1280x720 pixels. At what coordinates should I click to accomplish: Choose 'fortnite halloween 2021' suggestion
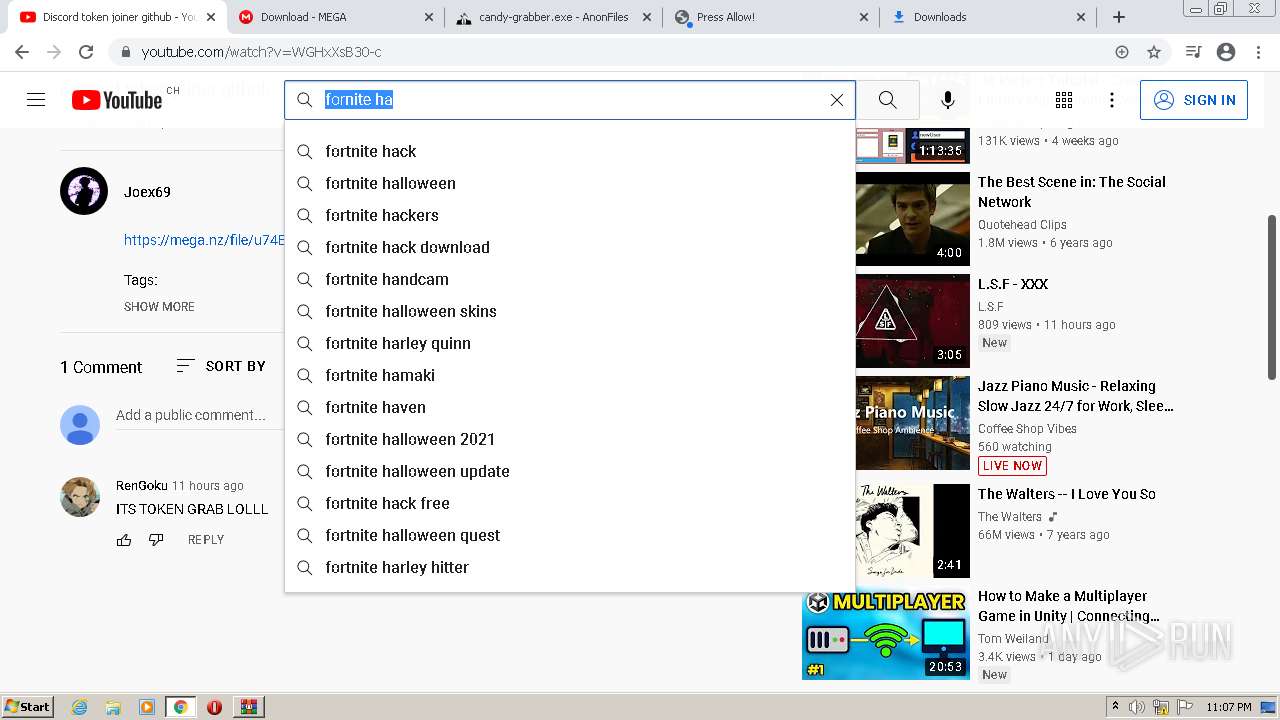pyautogui.click(x=570, y=439)
